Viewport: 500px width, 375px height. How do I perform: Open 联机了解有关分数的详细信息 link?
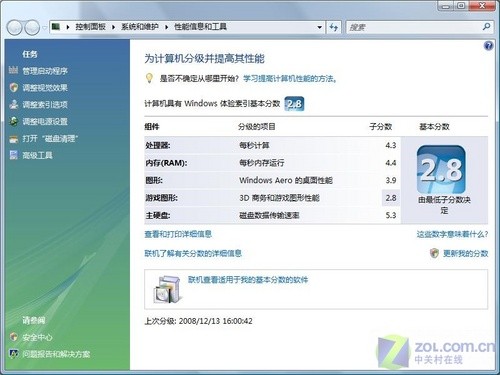coord(193,253)
